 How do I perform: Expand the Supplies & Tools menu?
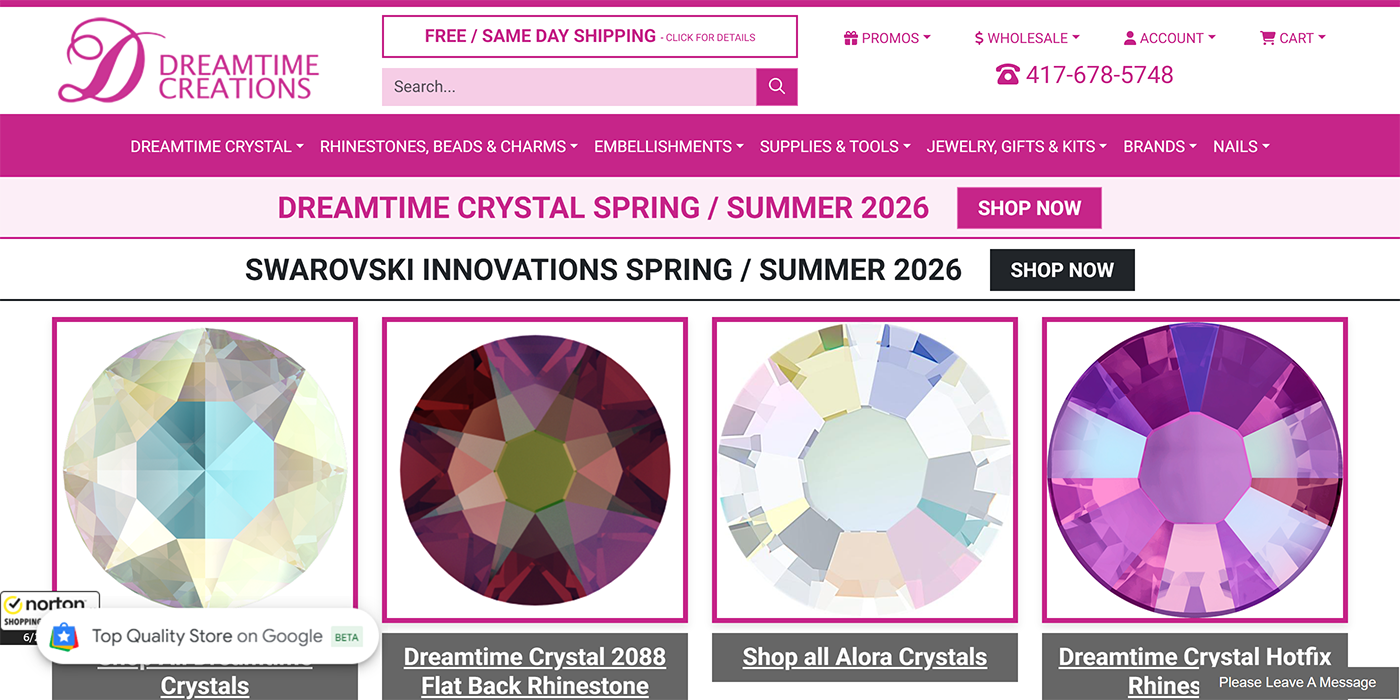pos(835,146)
